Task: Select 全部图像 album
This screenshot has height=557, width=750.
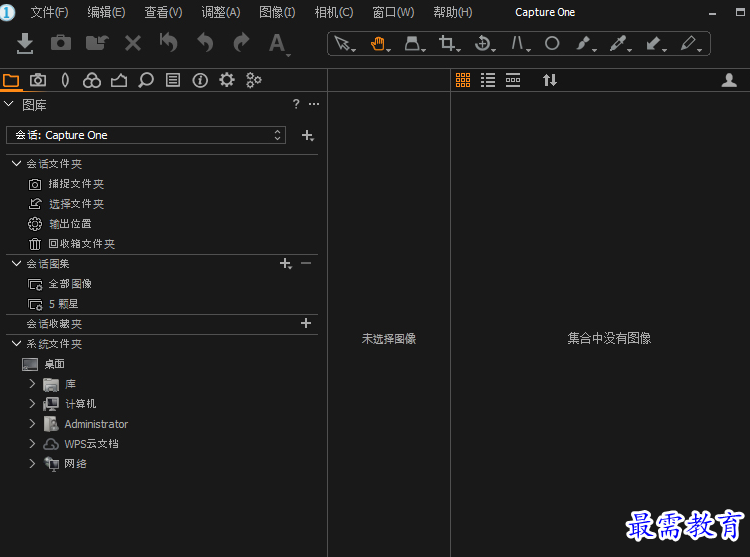Action: (x=70, y=284)
